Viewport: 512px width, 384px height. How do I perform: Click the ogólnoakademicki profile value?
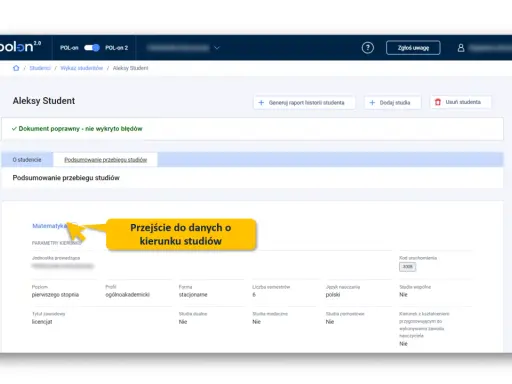(x=128, y=295)
